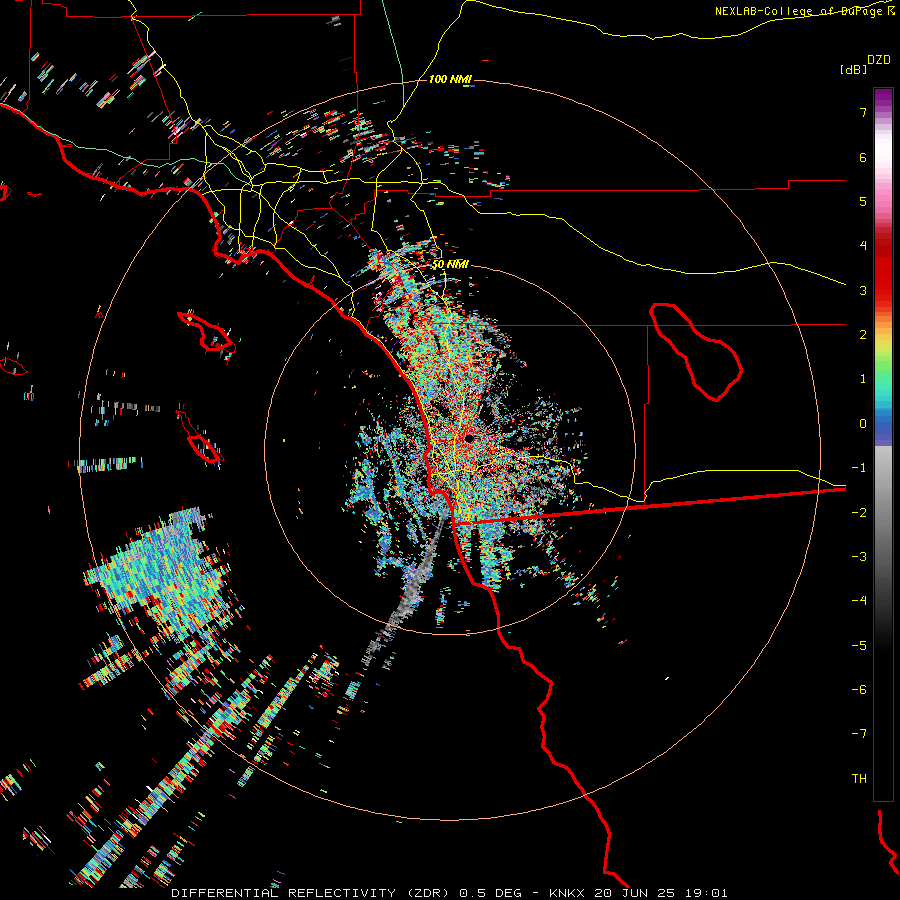Click the -3 value on the color scale
900x900 pixels.
[859, 557]
